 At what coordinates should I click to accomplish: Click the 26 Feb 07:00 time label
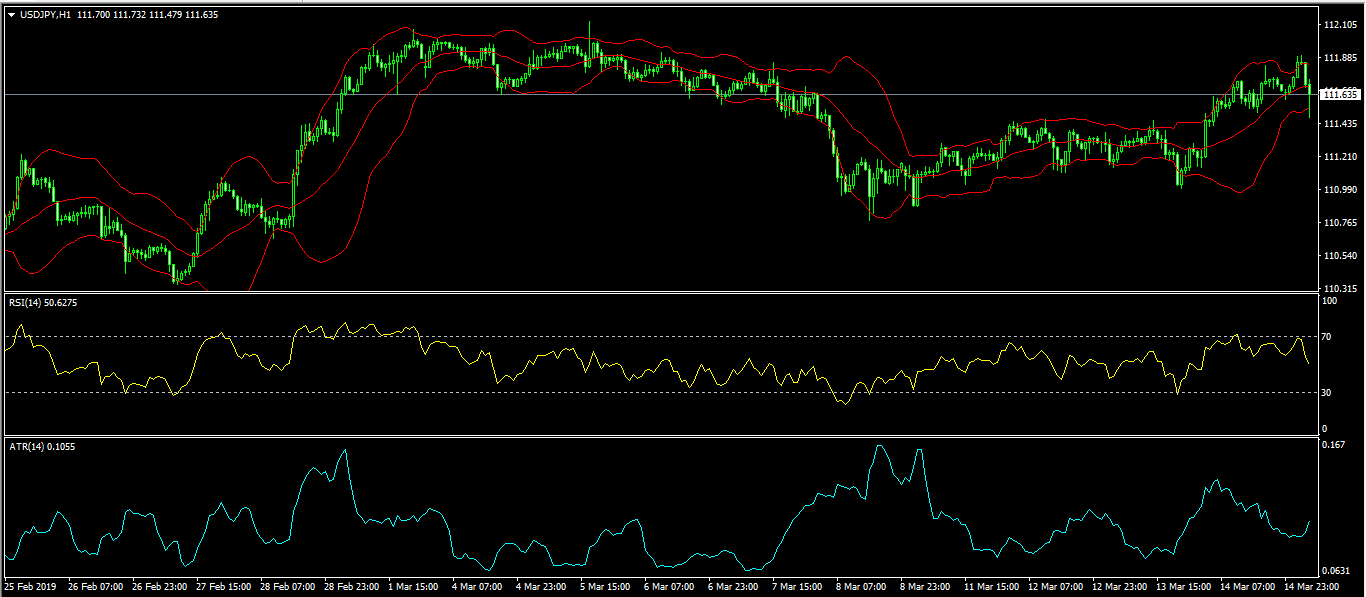(x=96, y=586)
